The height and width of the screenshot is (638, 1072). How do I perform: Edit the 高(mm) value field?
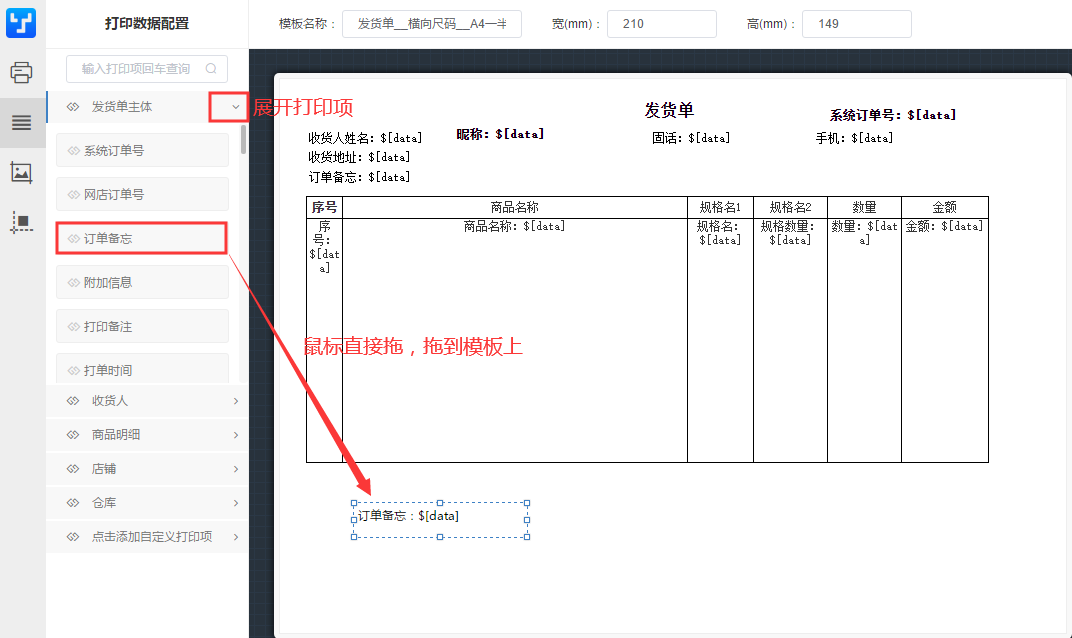[856, 24]
